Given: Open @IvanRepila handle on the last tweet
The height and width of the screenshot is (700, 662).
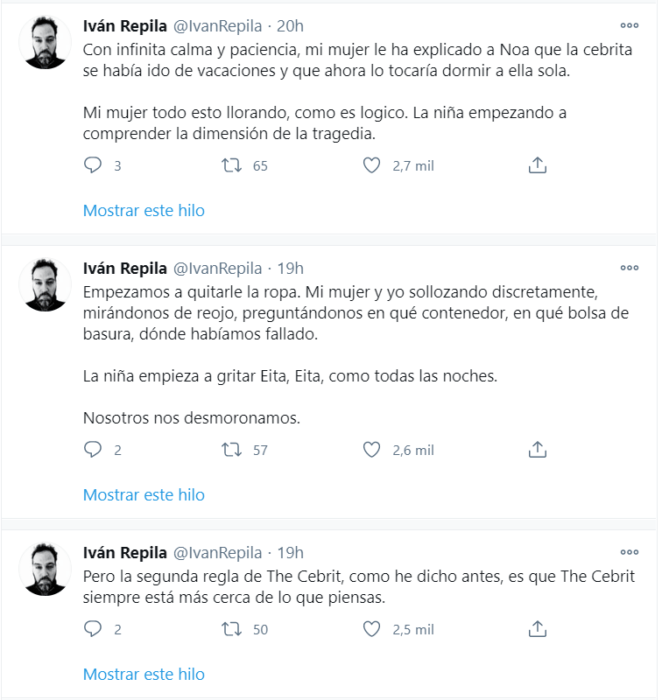Looking at the screenshot, I should (217, 553).
